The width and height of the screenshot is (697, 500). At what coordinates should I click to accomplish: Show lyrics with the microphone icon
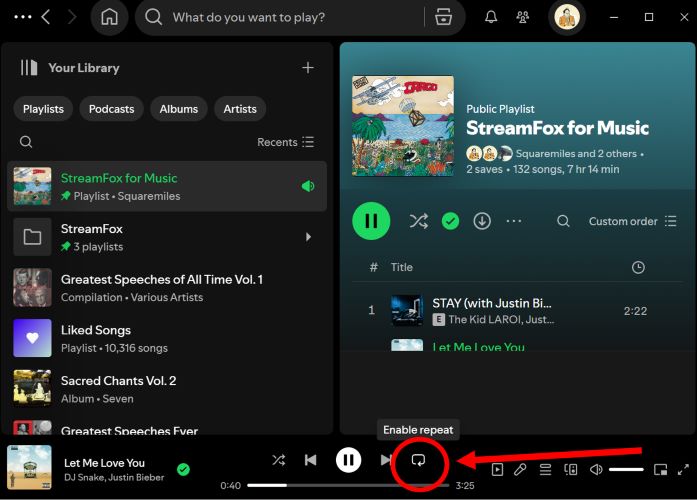click(521, 469)
